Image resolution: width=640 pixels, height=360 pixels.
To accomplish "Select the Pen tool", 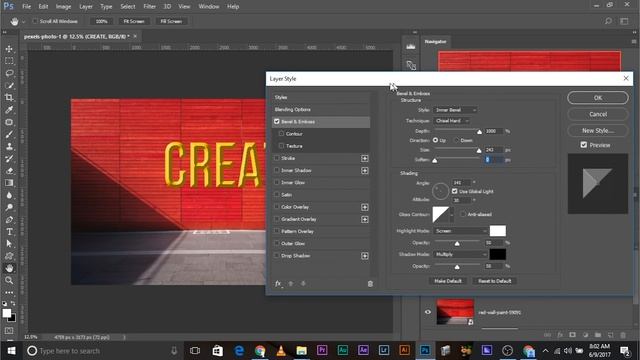I will (9, 220).
